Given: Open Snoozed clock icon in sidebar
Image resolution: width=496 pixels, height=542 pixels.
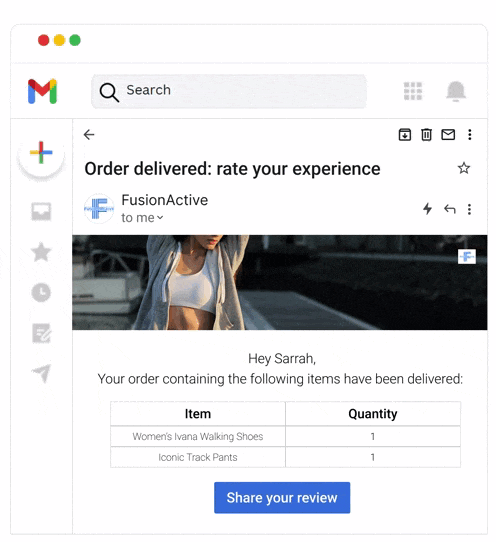Looking at the screenshot, I should click(41, 292).
